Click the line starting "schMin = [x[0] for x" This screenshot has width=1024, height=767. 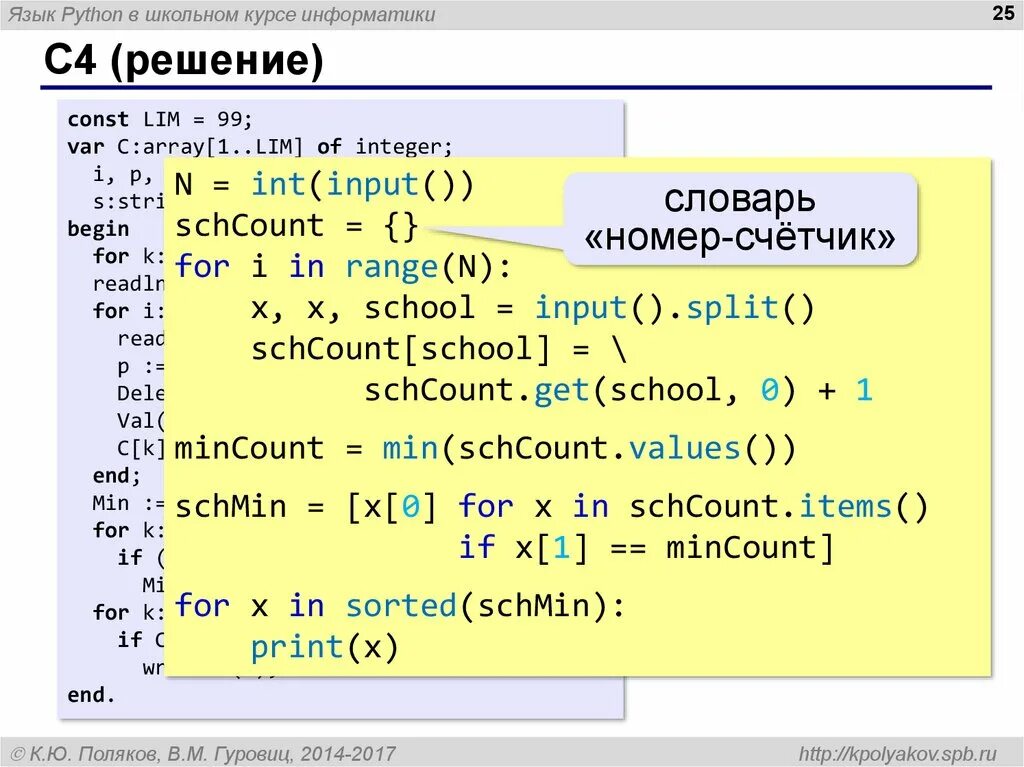click(x=551, y=507)
